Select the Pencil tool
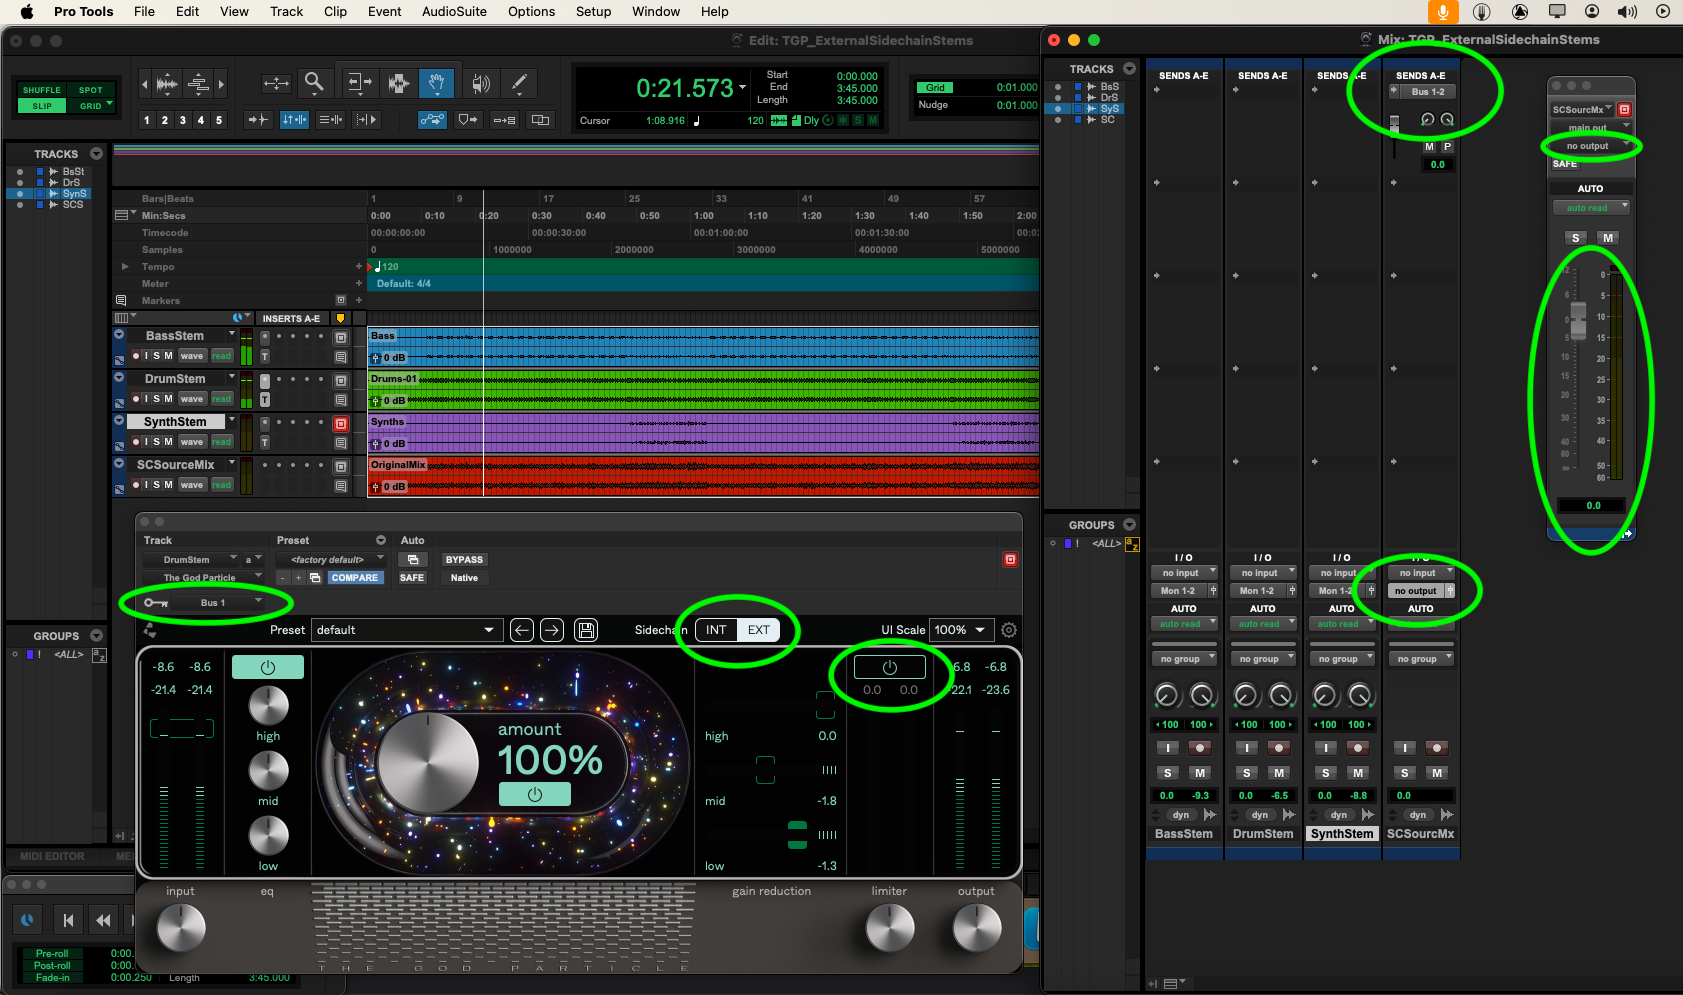The width and height of the screenshot is (1683, 995). click(519, 83)
